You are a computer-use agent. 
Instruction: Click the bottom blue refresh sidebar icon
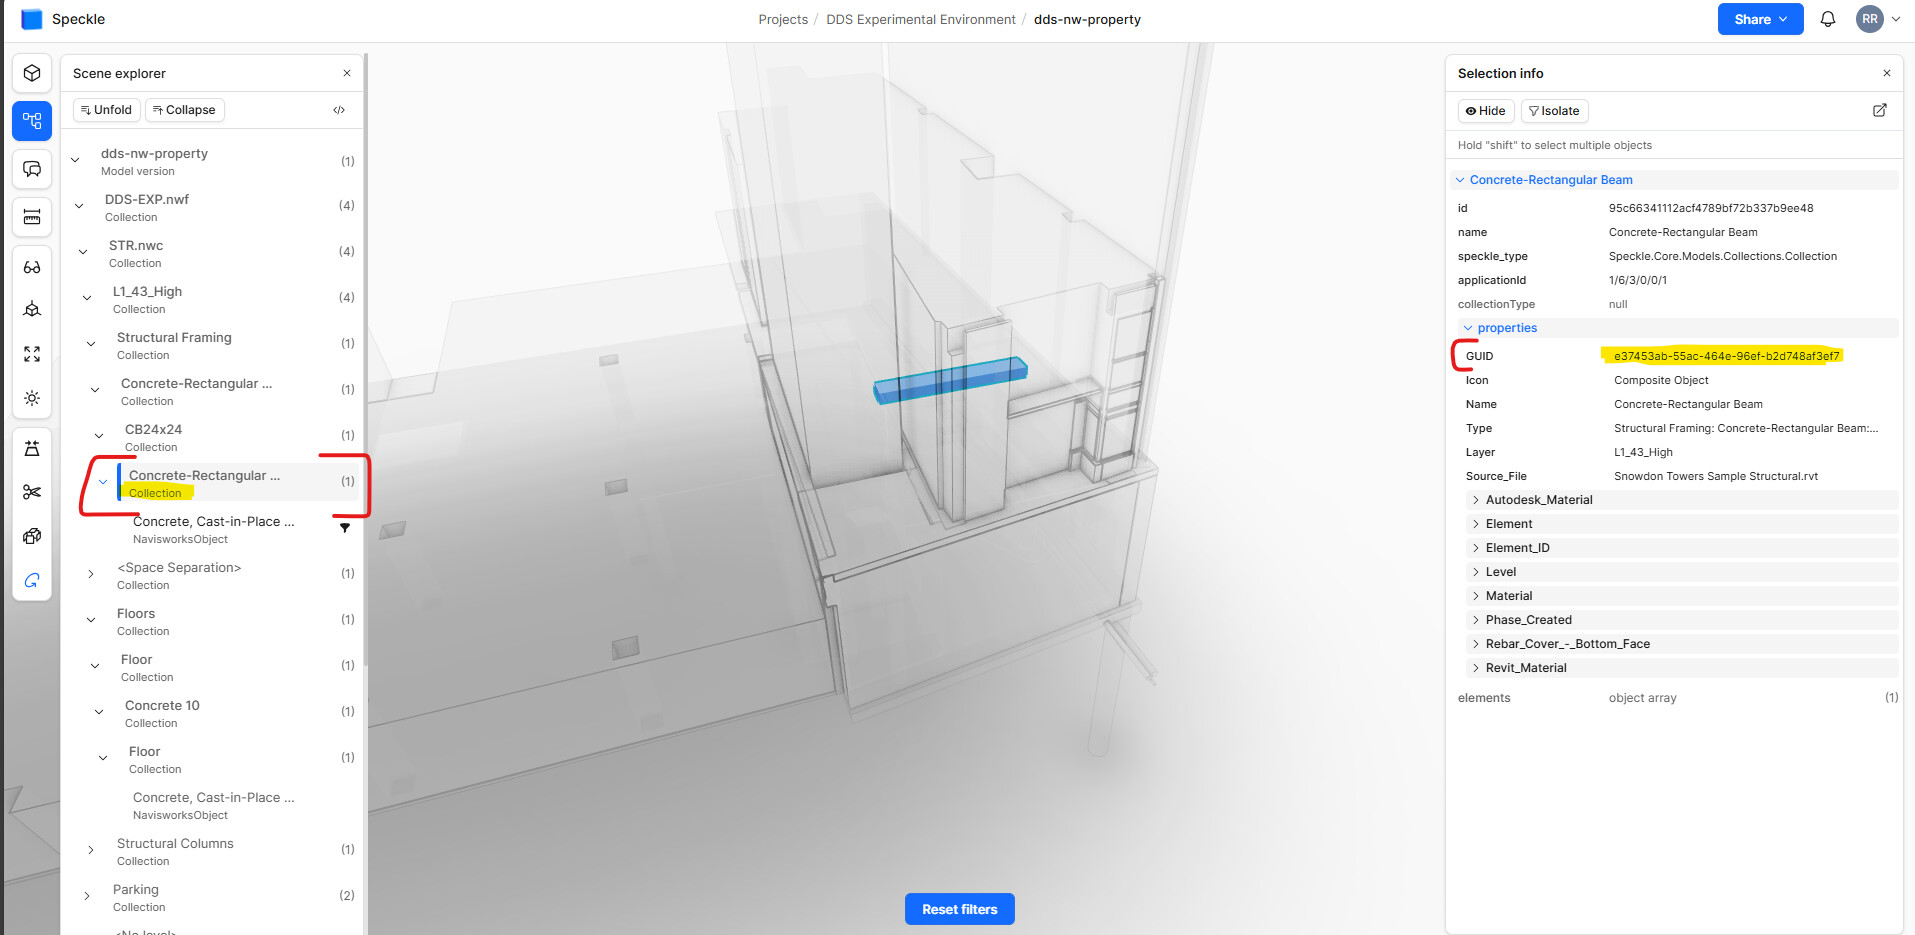pos(32,580)
